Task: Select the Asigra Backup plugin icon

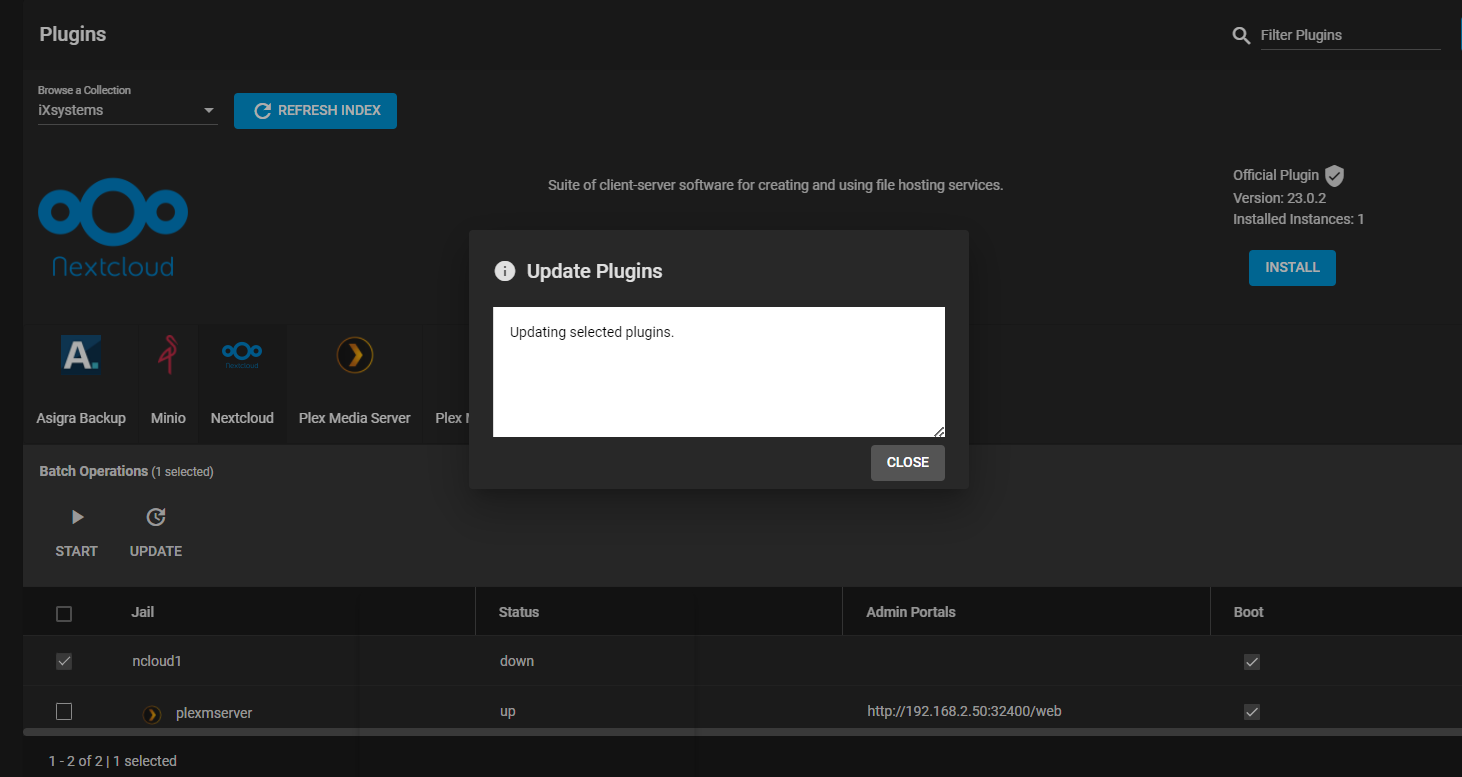Action: tap(81, 354)
